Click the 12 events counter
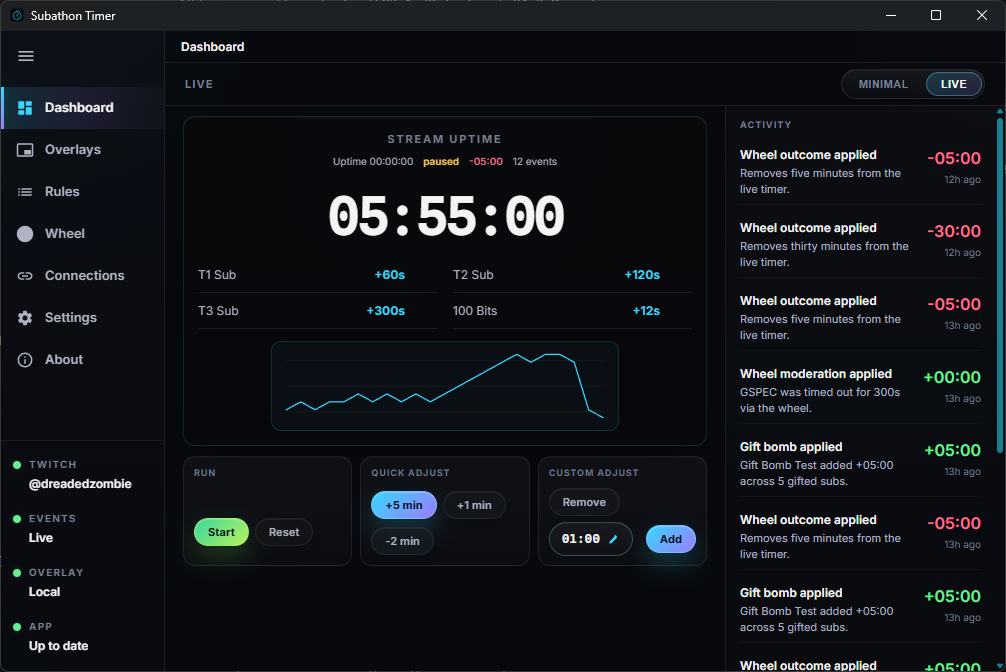This screenshot has height=672, width=1006. click(534, 162)
